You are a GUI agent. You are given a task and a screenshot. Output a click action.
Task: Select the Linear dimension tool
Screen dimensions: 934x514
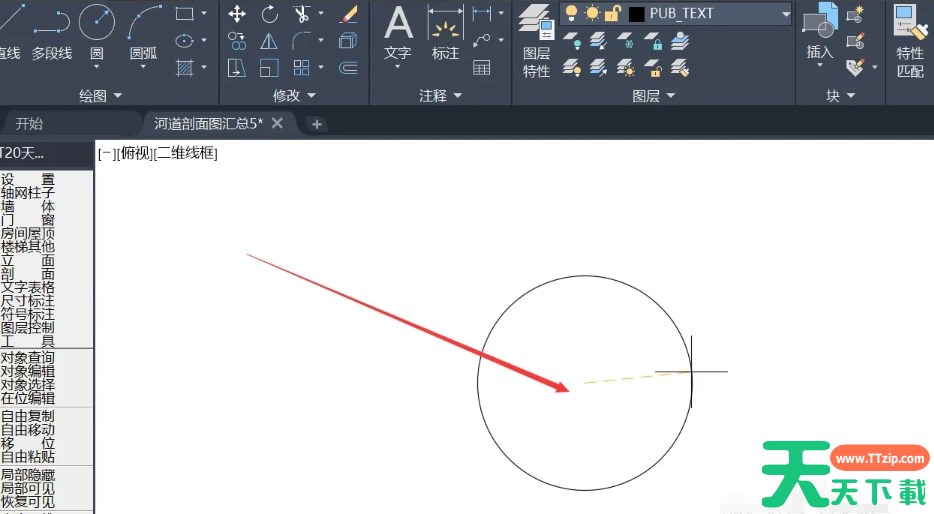pyautogui.click(x=481, y=13)
